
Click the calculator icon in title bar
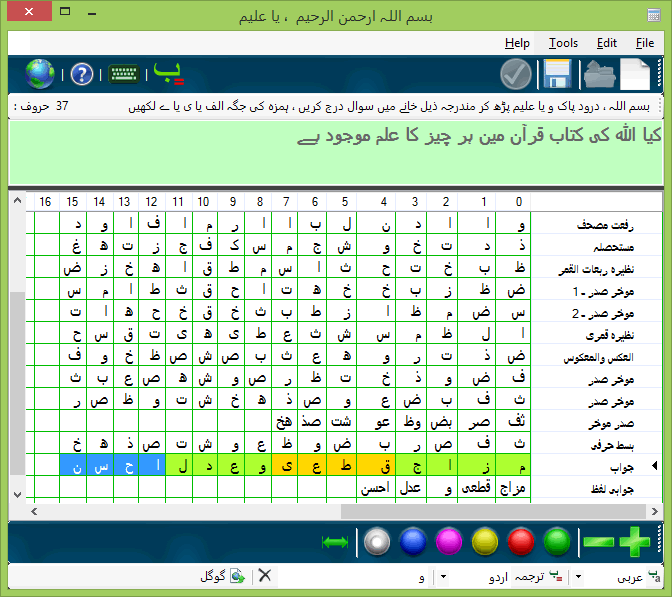tap(654, 15)
